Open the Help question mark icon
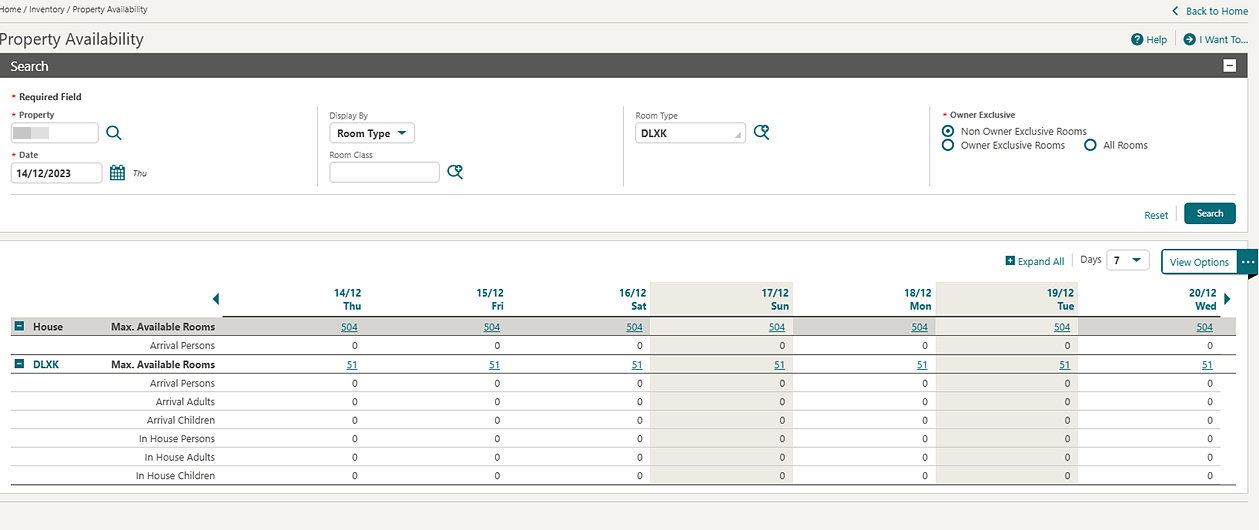 tap(1137, 40)
